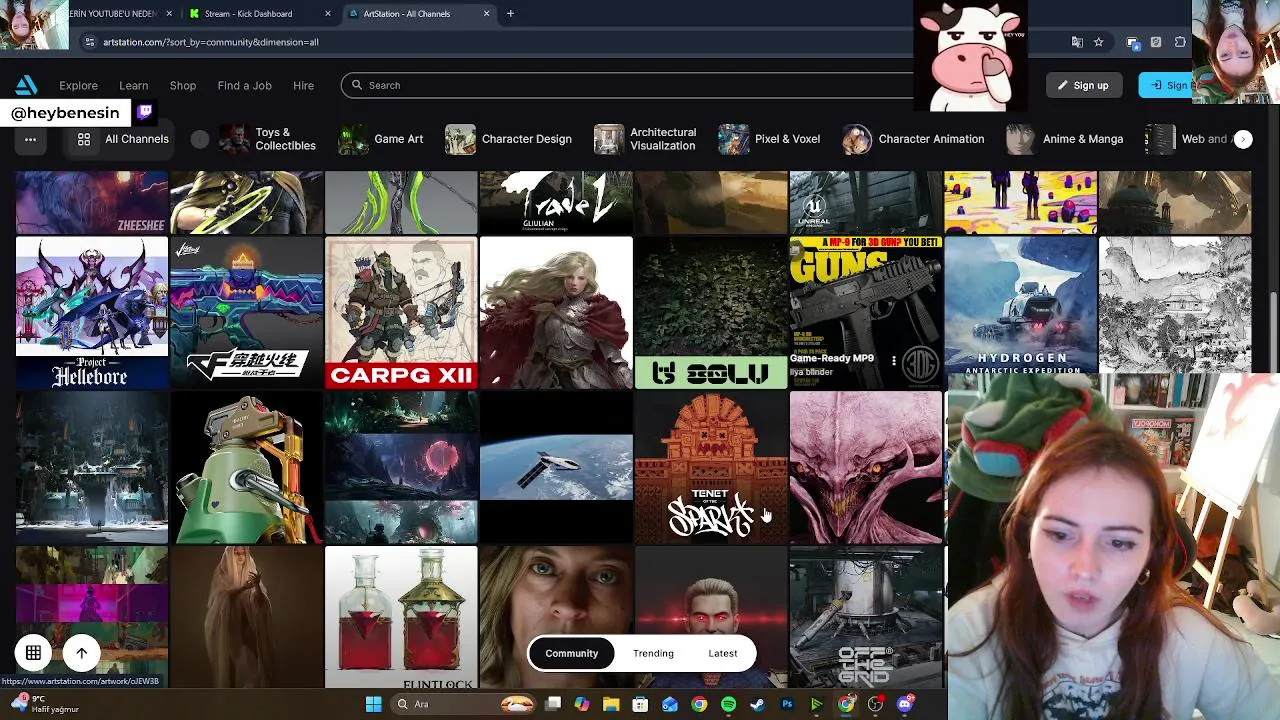The image size is (1280, 720).
Task: Open the spacecraft over Earth thumbnail
Action: point(556,467)
